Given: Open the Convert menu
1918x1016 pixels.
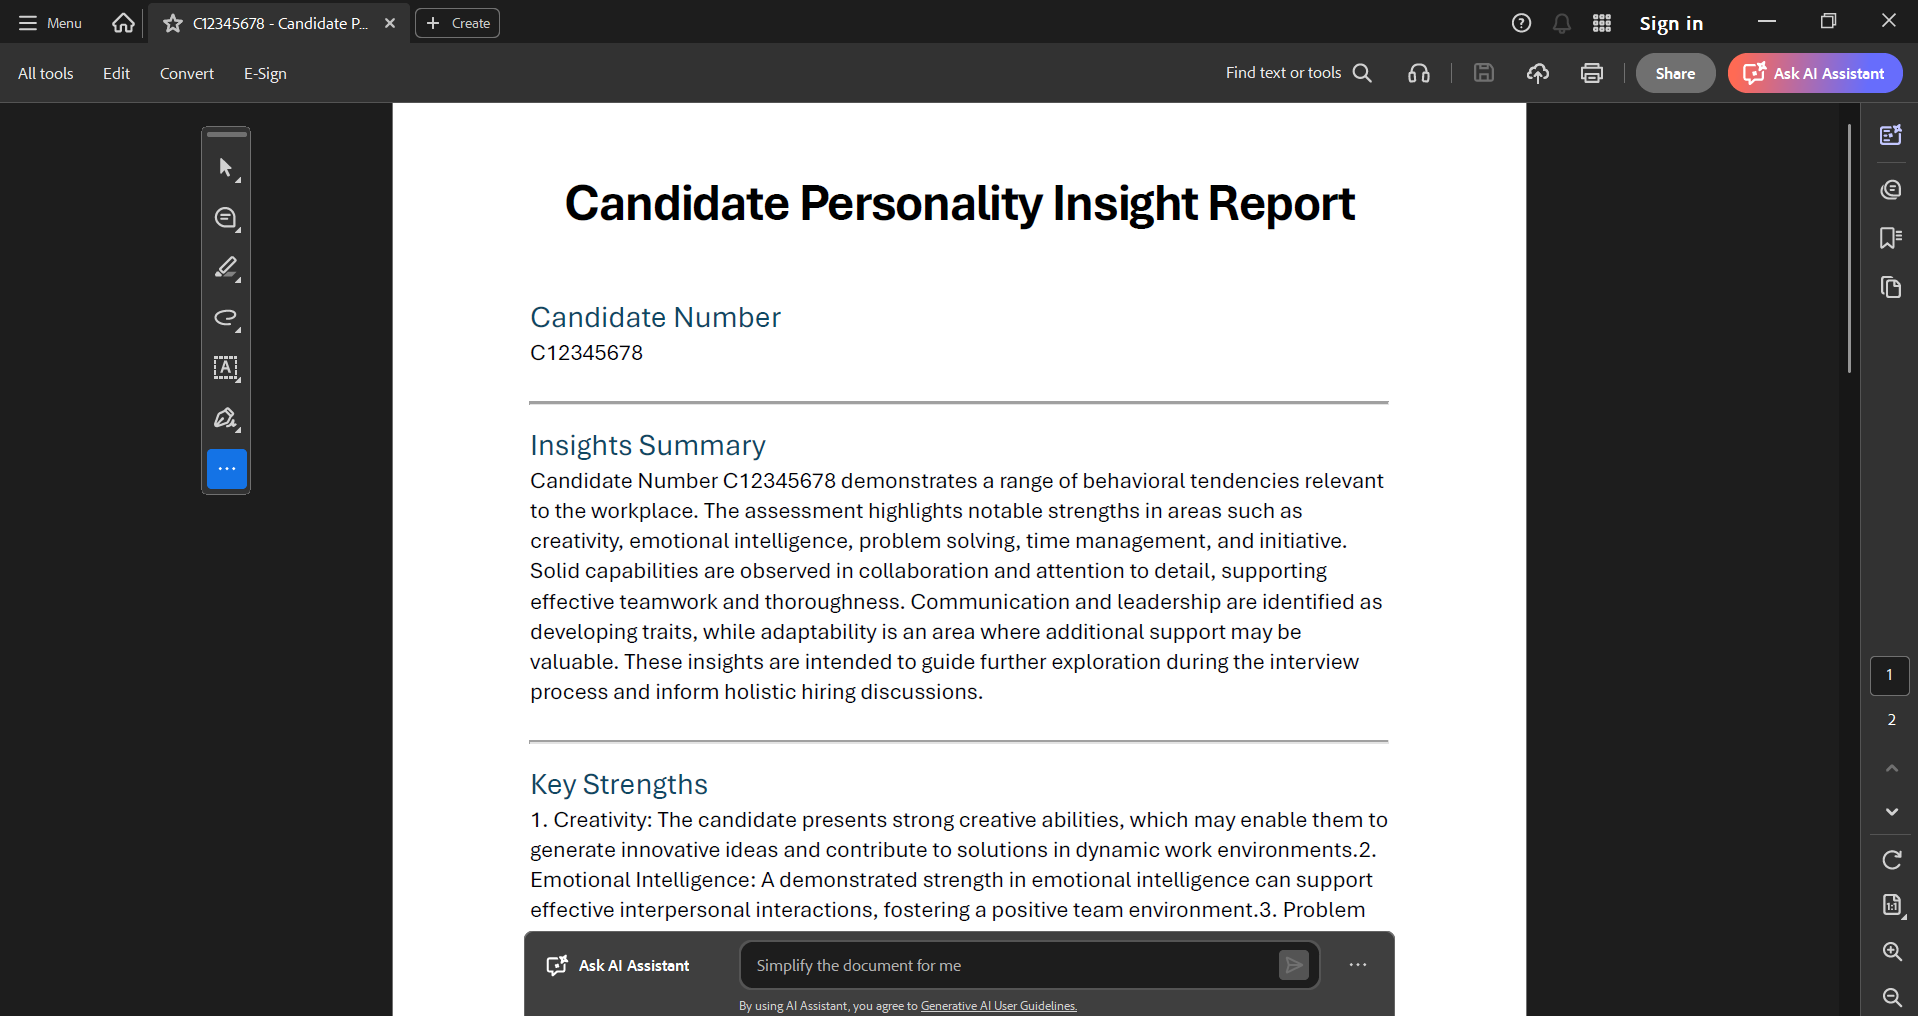Looking at the screenshot, I should [x=187, y=73].
